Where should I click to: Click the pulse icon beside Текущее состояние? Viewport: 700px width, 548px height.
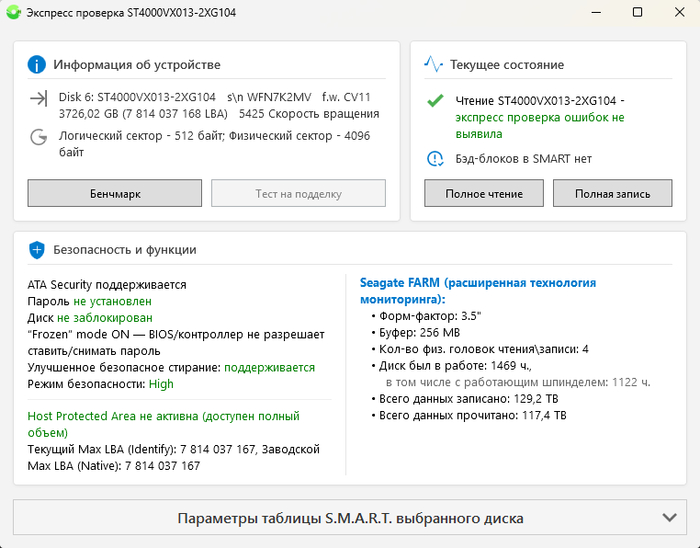pyautogui.click(x=434, y=65)
